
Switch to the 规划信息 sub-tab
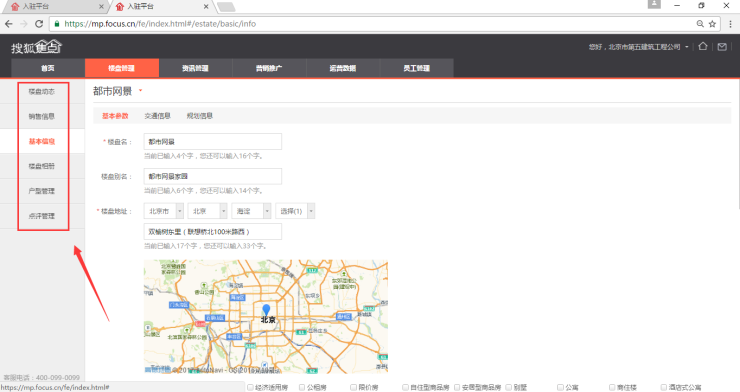coord(200,116)
